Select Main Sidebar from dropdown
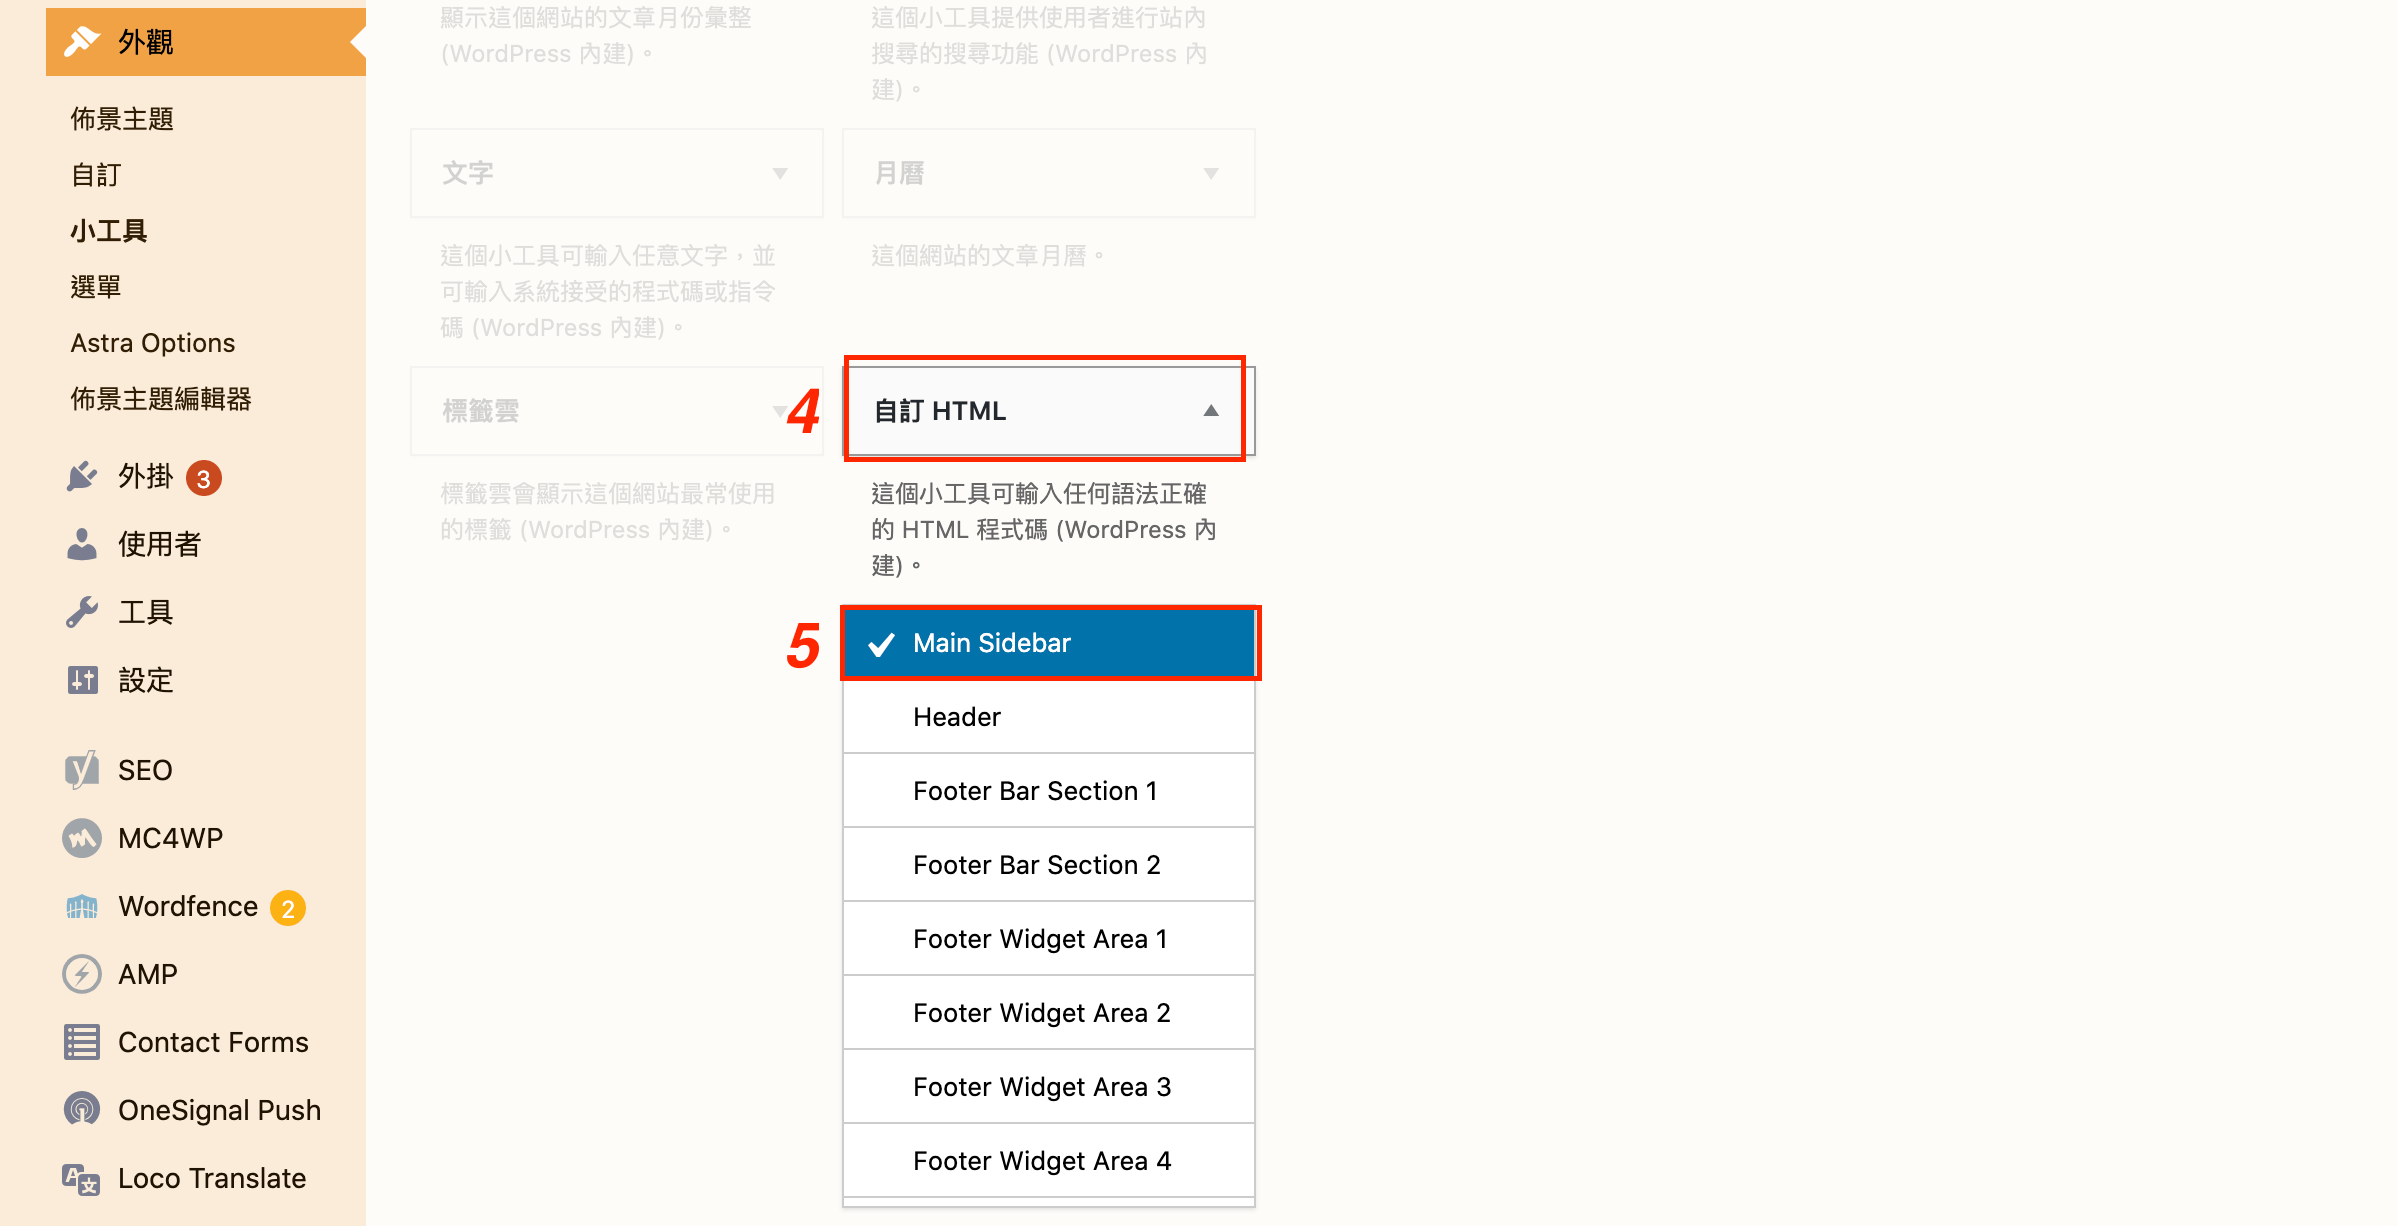The height and width of the screenshot is (1226, 2398). pyautogui.click(x=1050, y=643)
